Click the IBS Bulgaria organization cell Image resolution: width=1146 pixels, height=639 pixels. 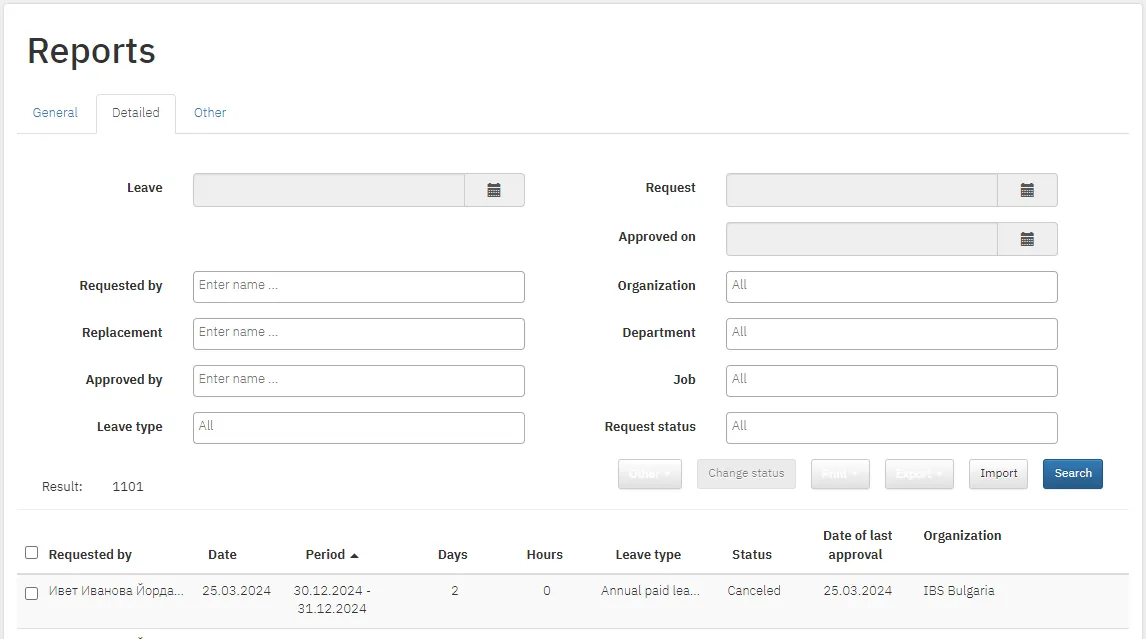pos(958,591)
